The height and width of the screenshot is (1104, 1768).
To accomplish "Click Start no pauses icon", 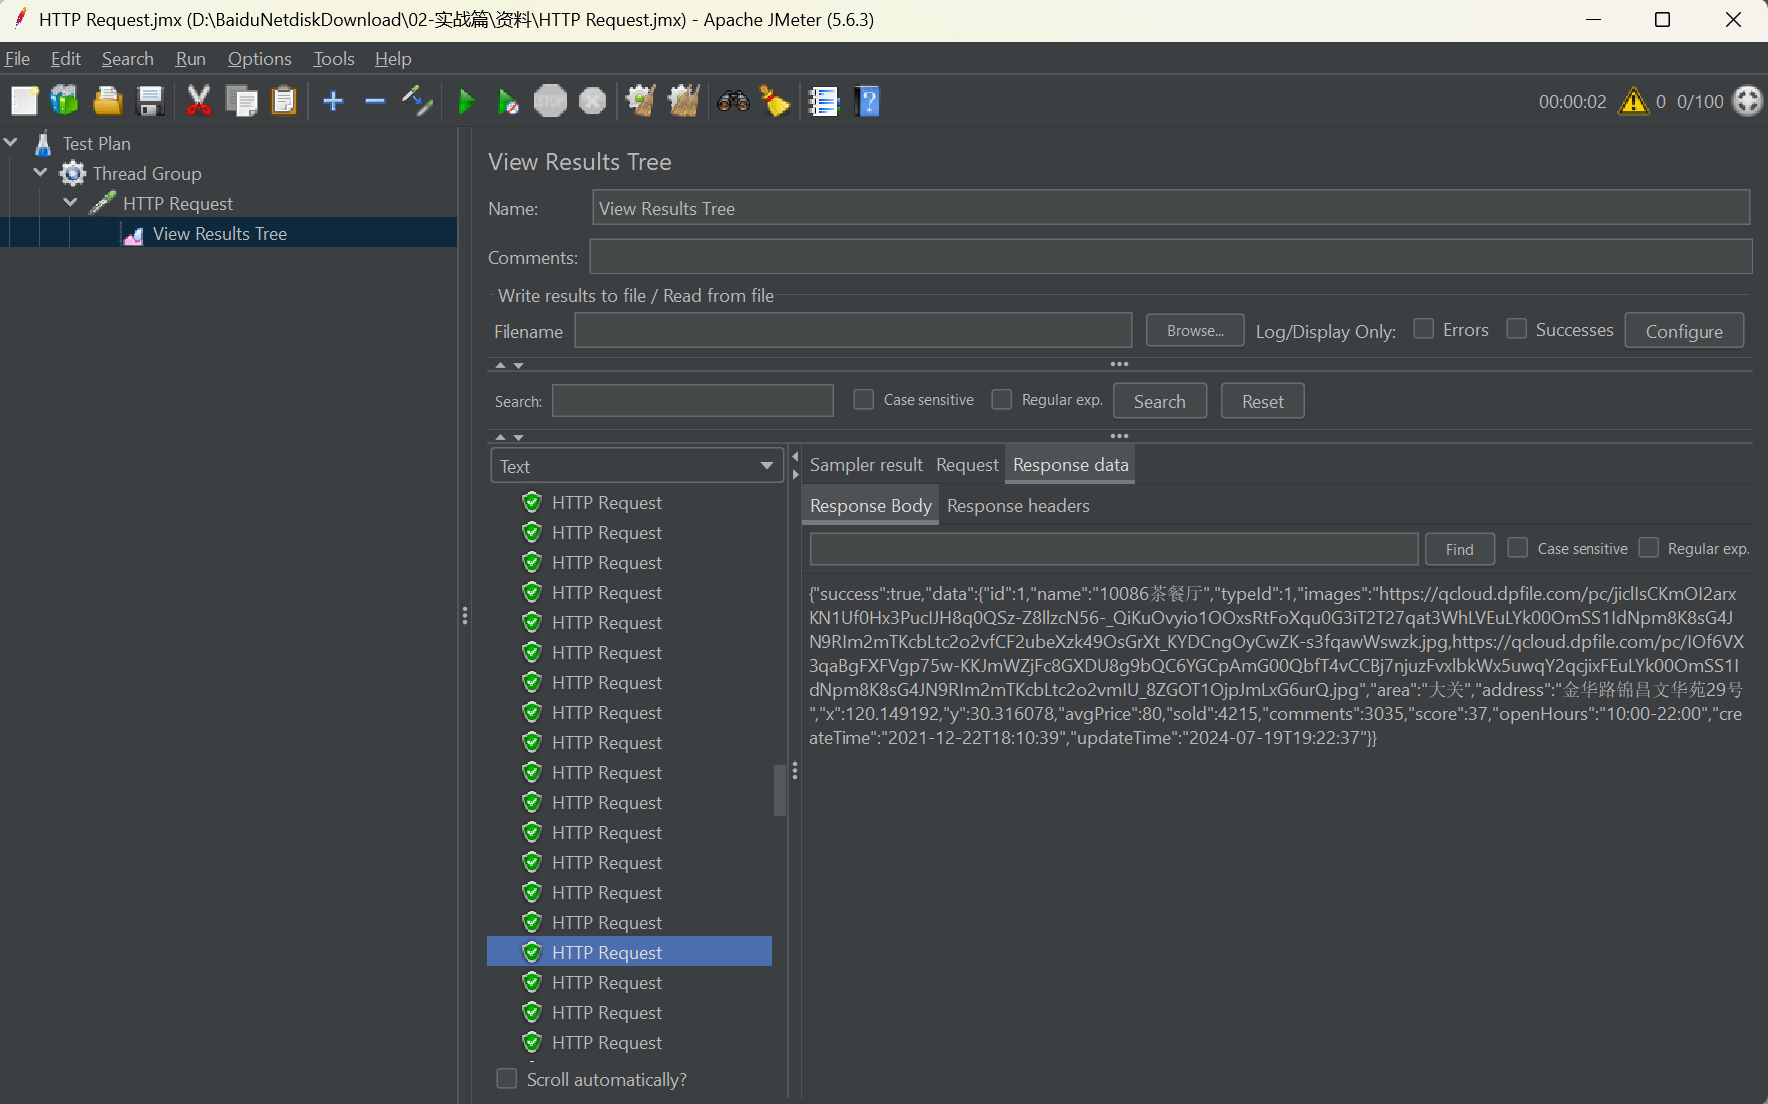I will 508,101.
